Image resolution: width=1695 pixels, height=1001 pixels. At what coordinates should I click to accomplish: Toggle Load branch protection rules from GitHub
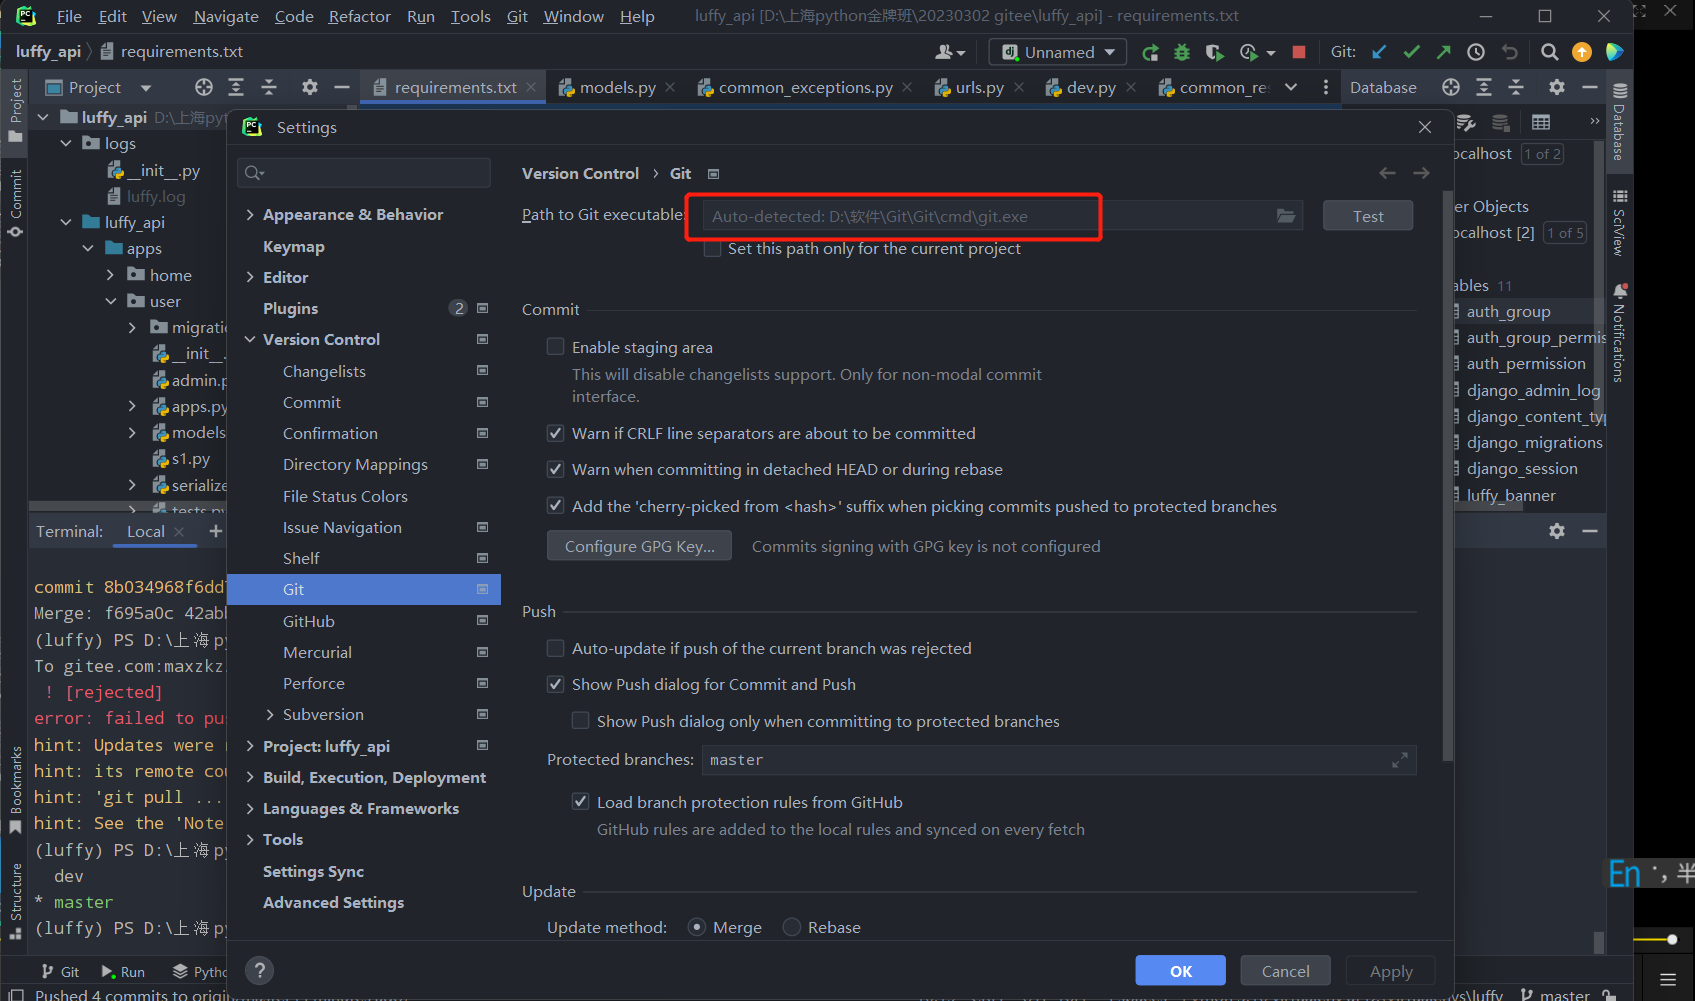[581, 802]
